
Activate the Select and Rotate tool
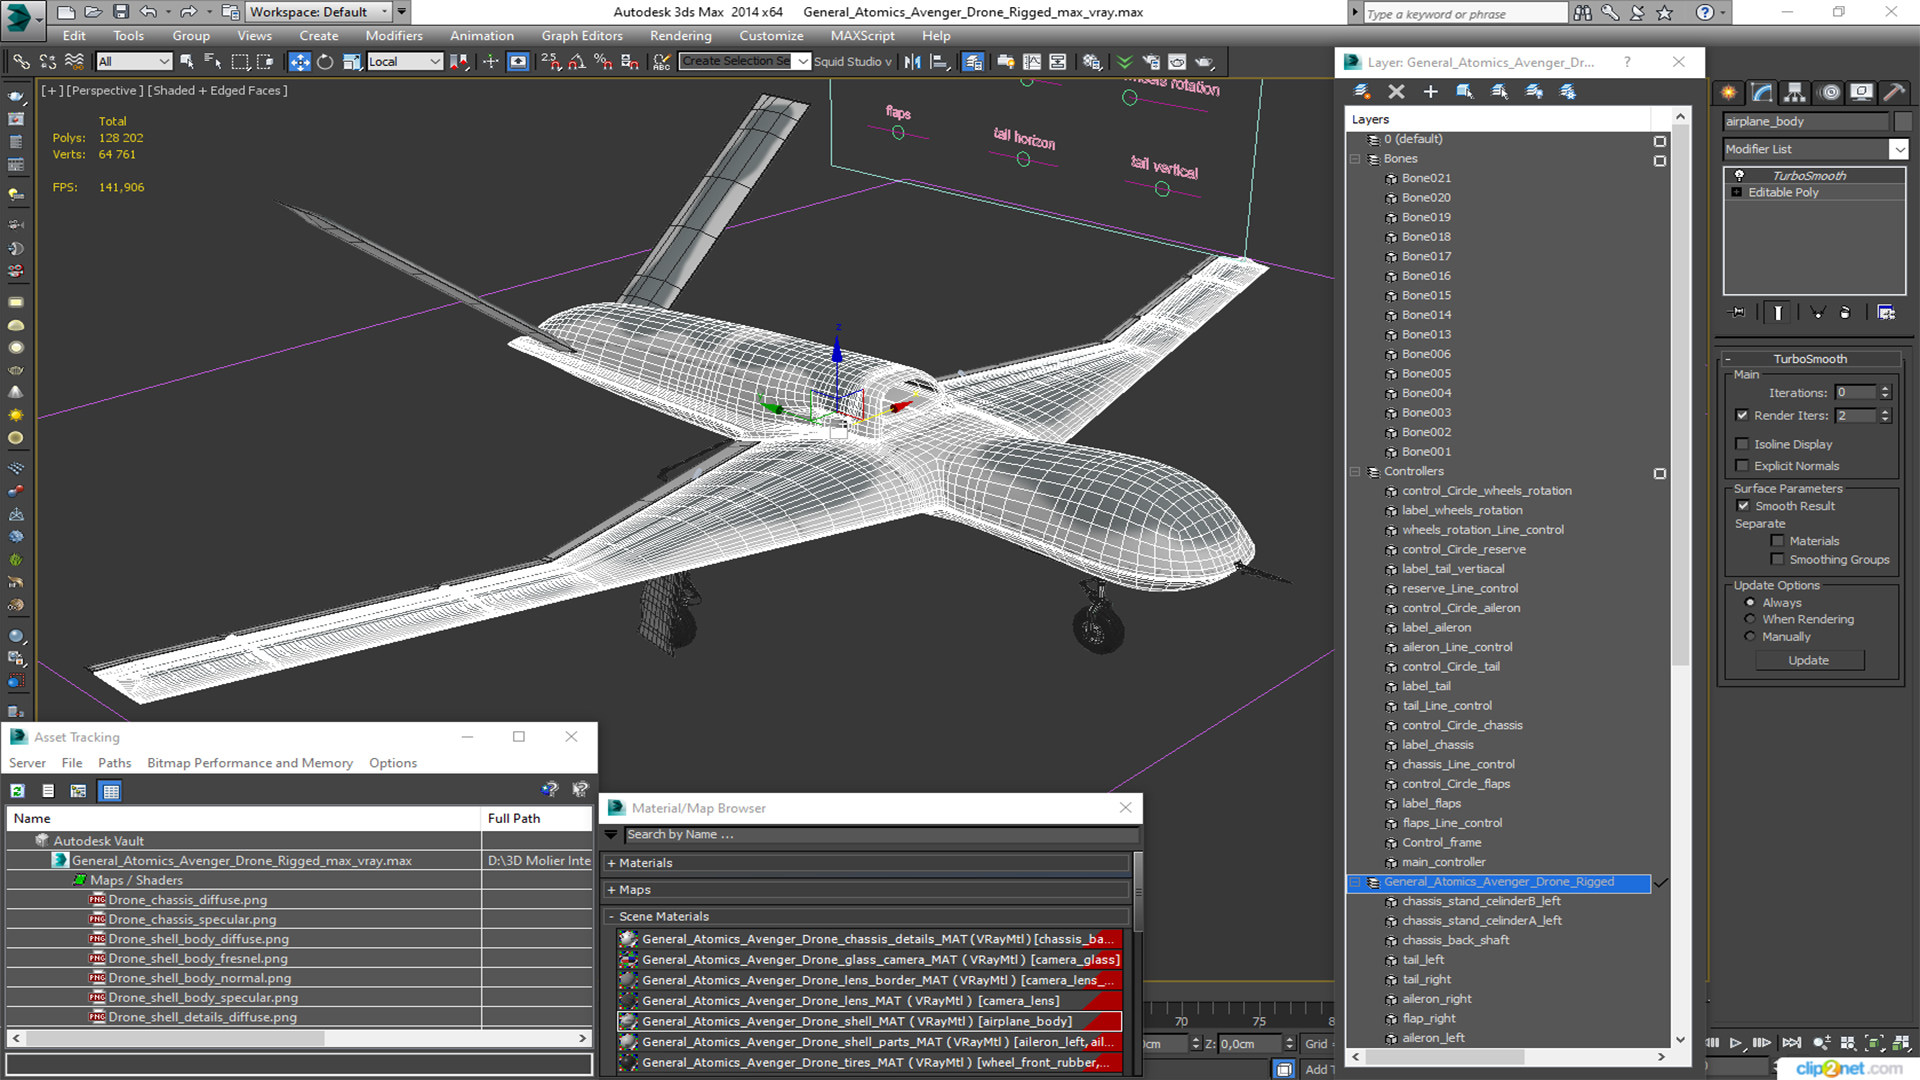click(x=325, y=62)
